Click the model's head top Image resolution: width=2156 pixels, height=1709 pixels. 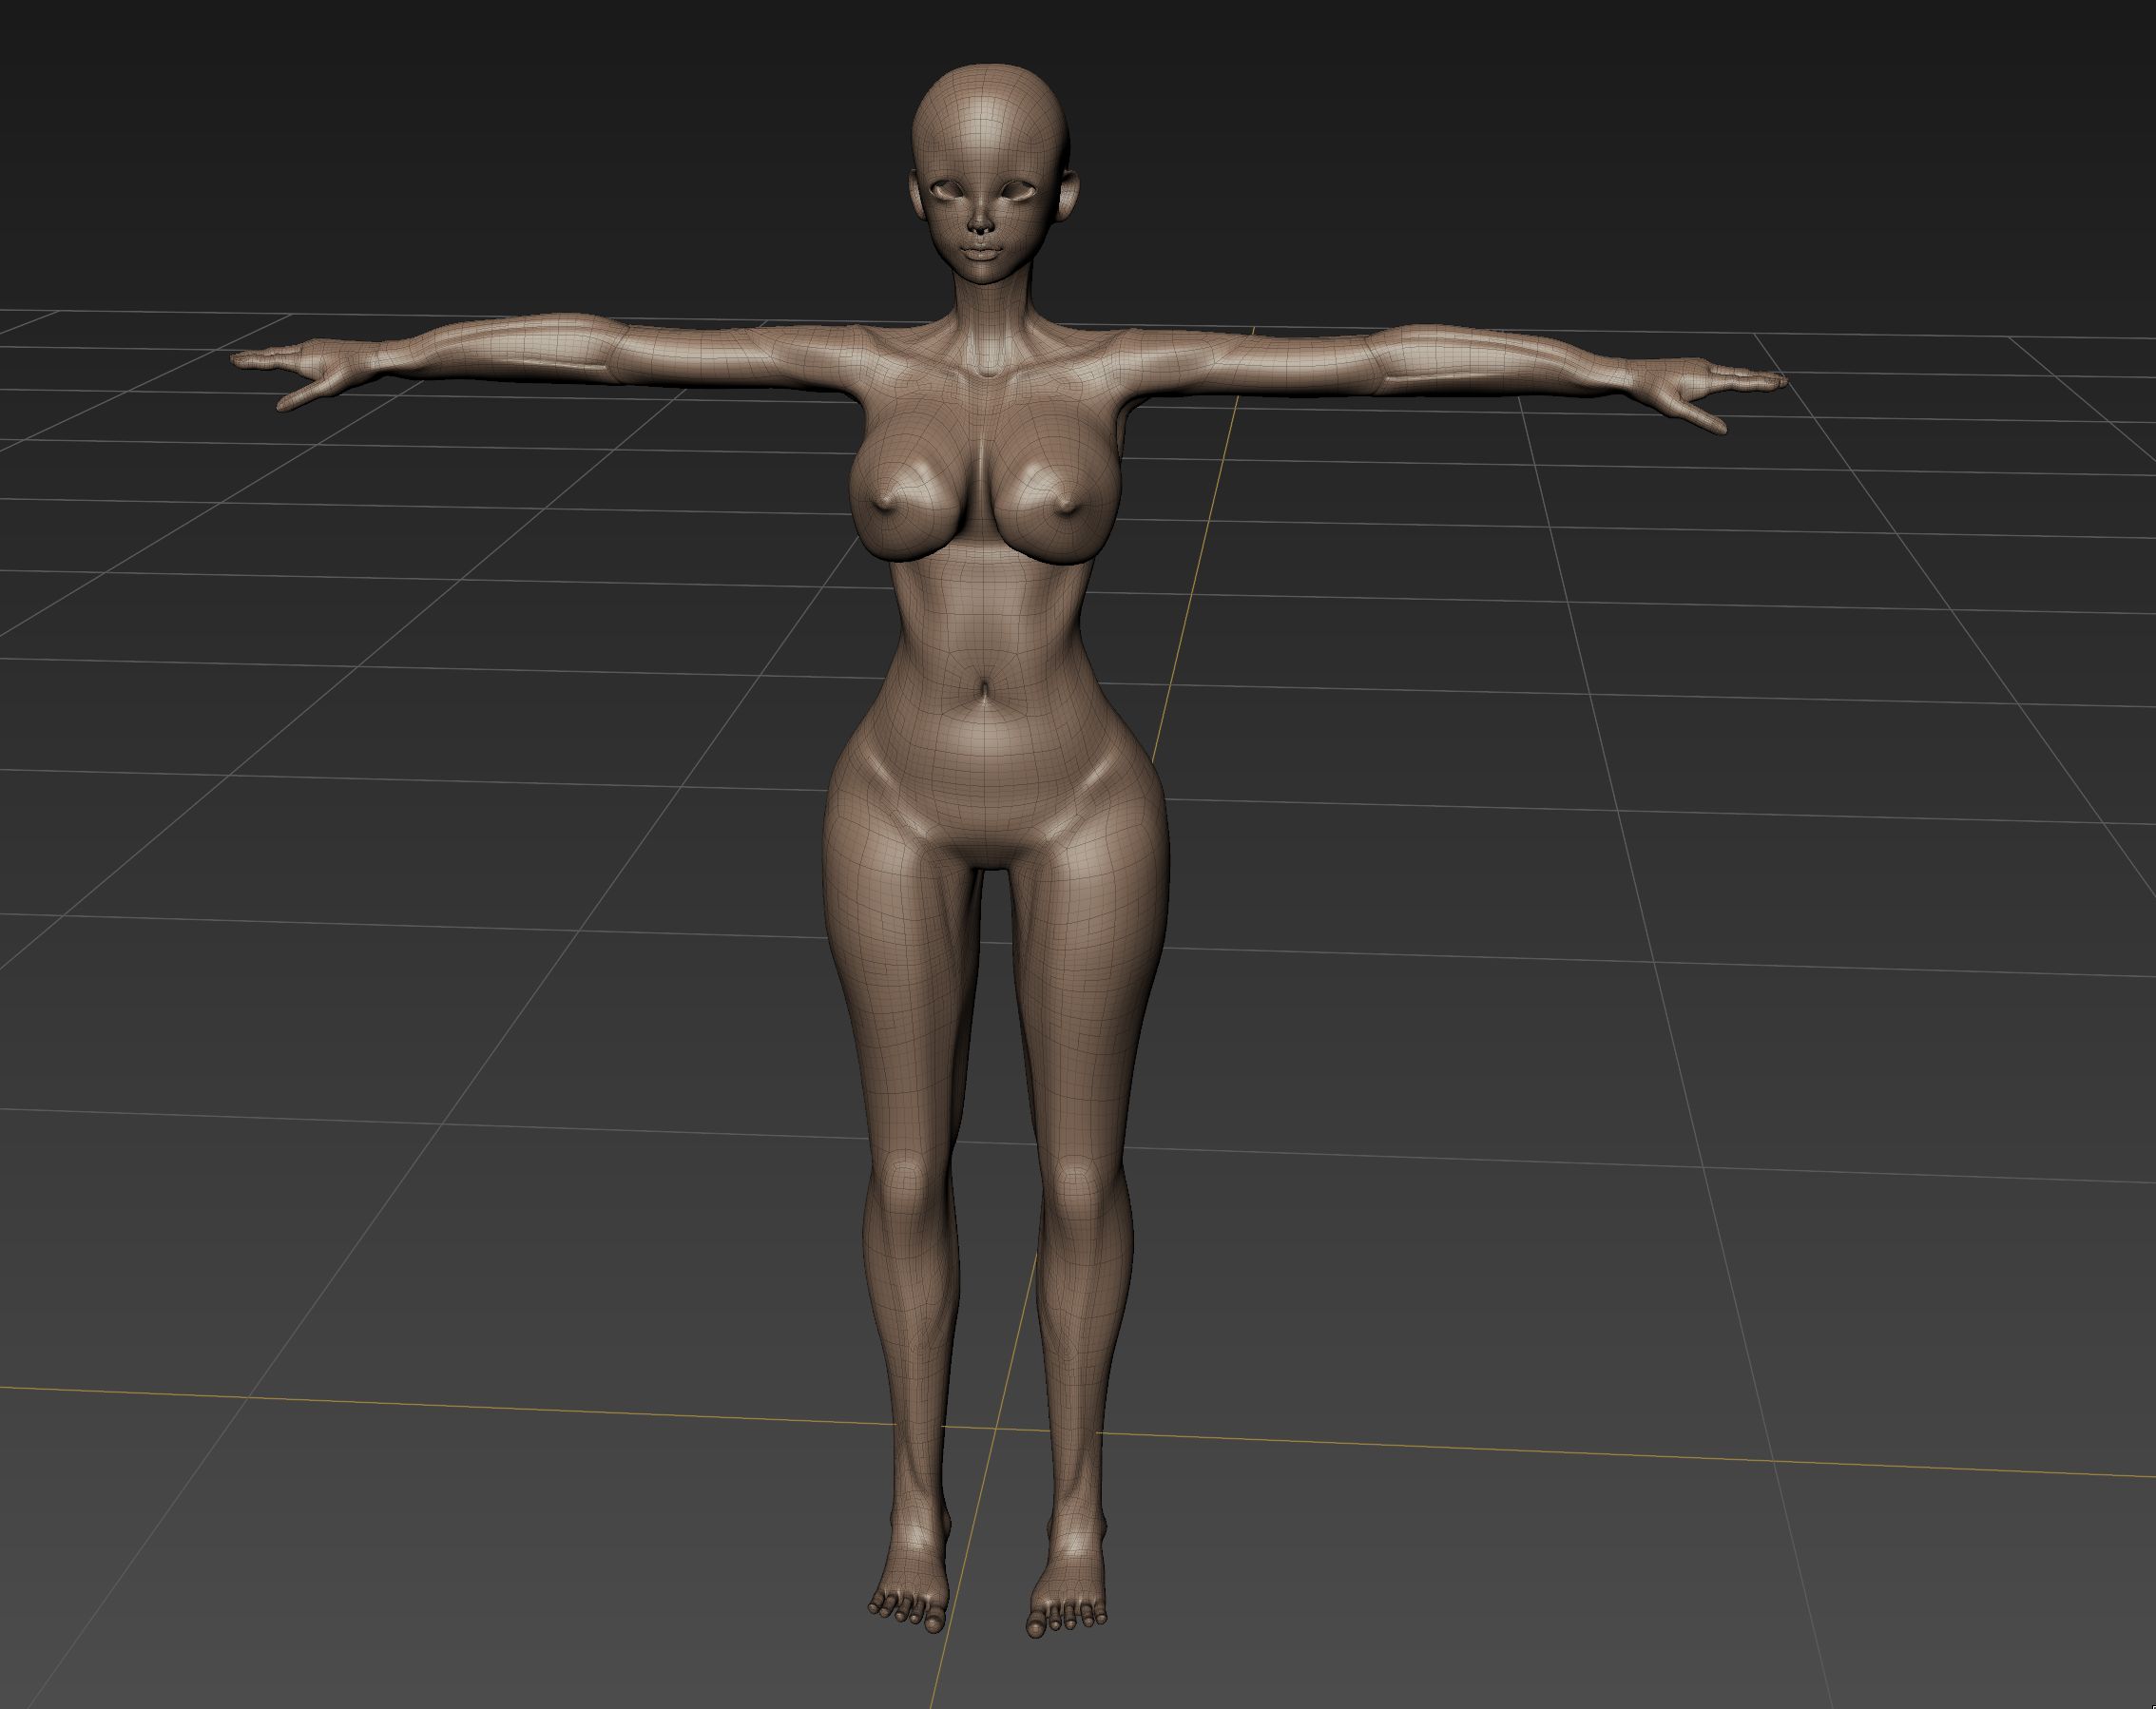[991, 78]
